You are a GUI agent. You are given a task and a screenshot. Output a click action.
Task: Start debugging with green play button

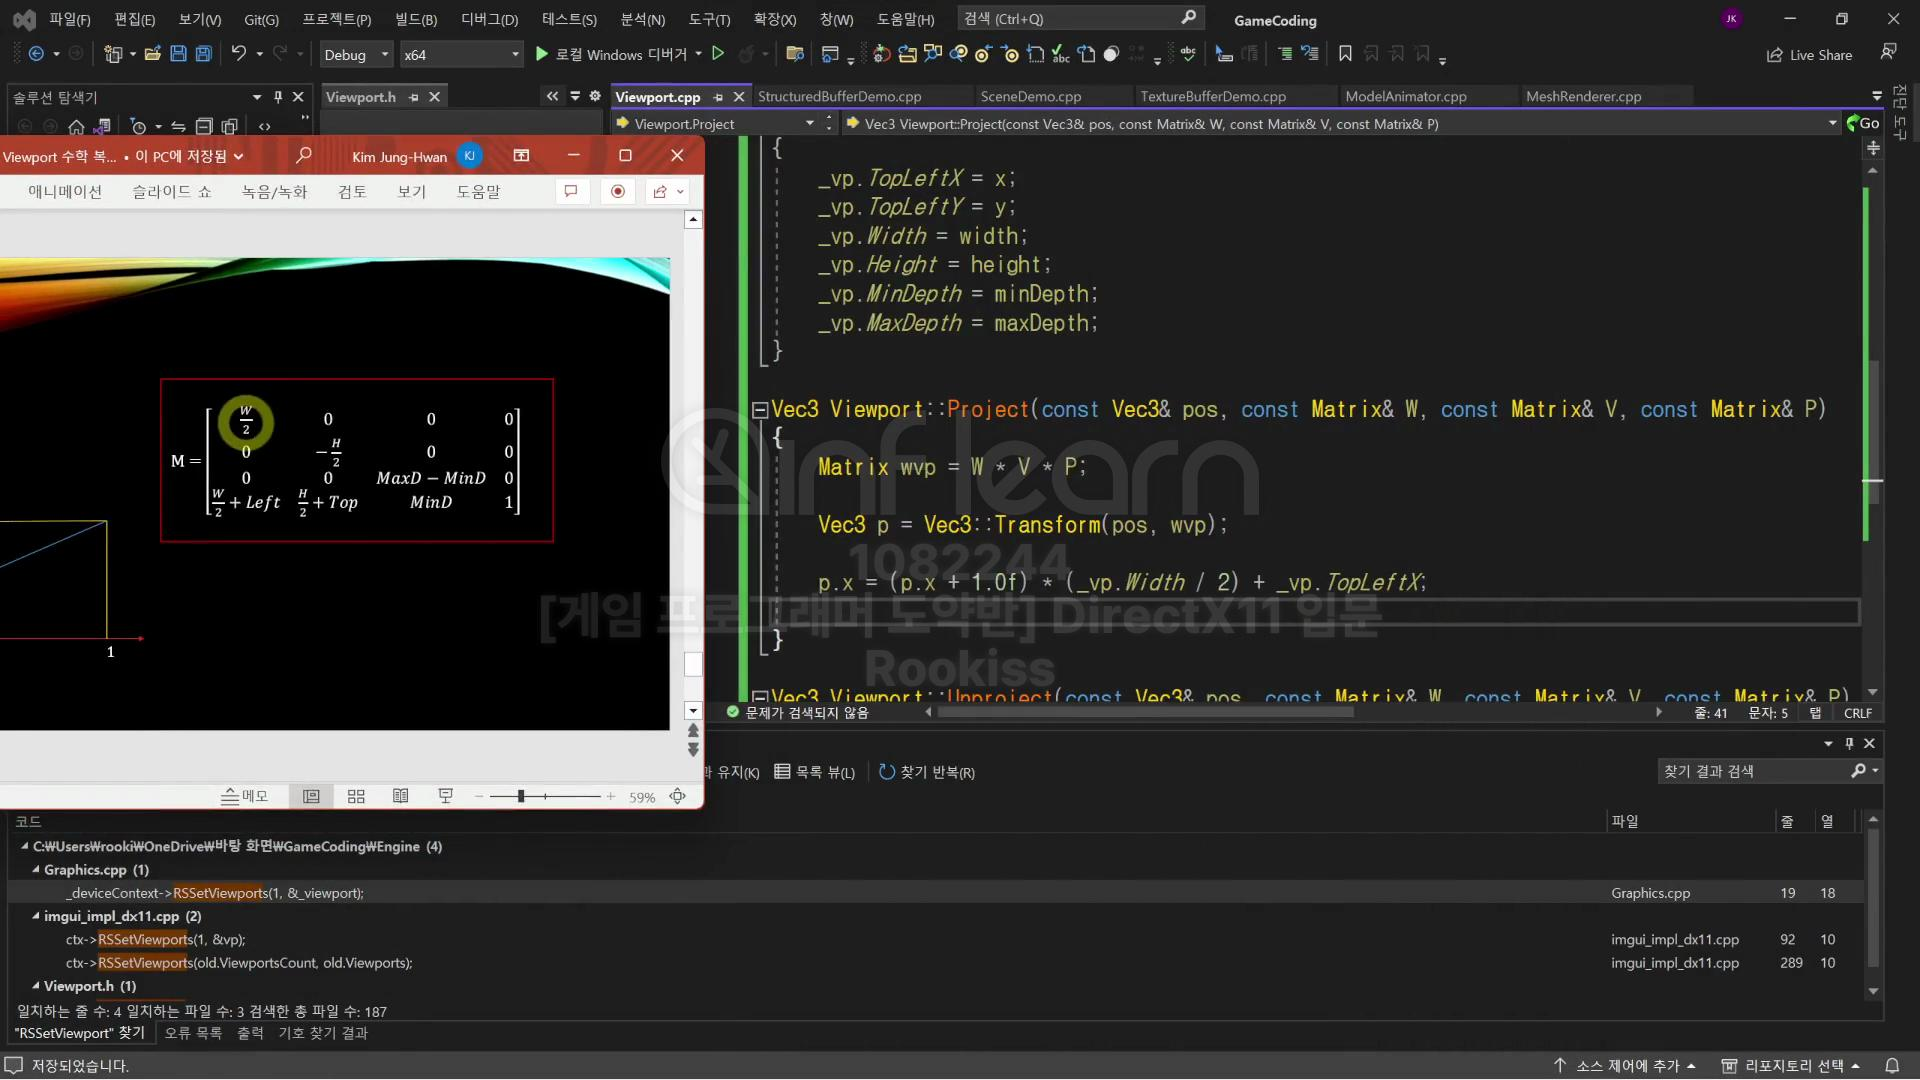[x=541, y=54]
